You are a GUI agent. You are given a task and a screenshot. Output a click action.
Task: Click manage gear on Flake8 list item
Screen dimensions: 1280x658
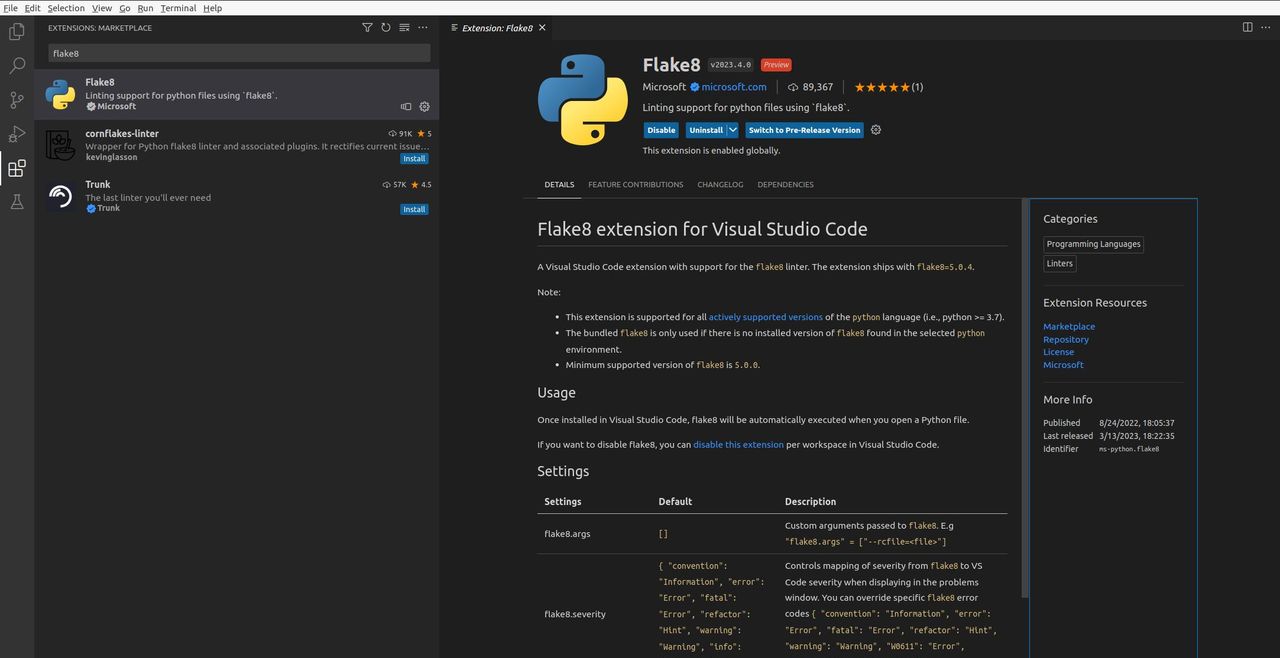tap(424, 107)
